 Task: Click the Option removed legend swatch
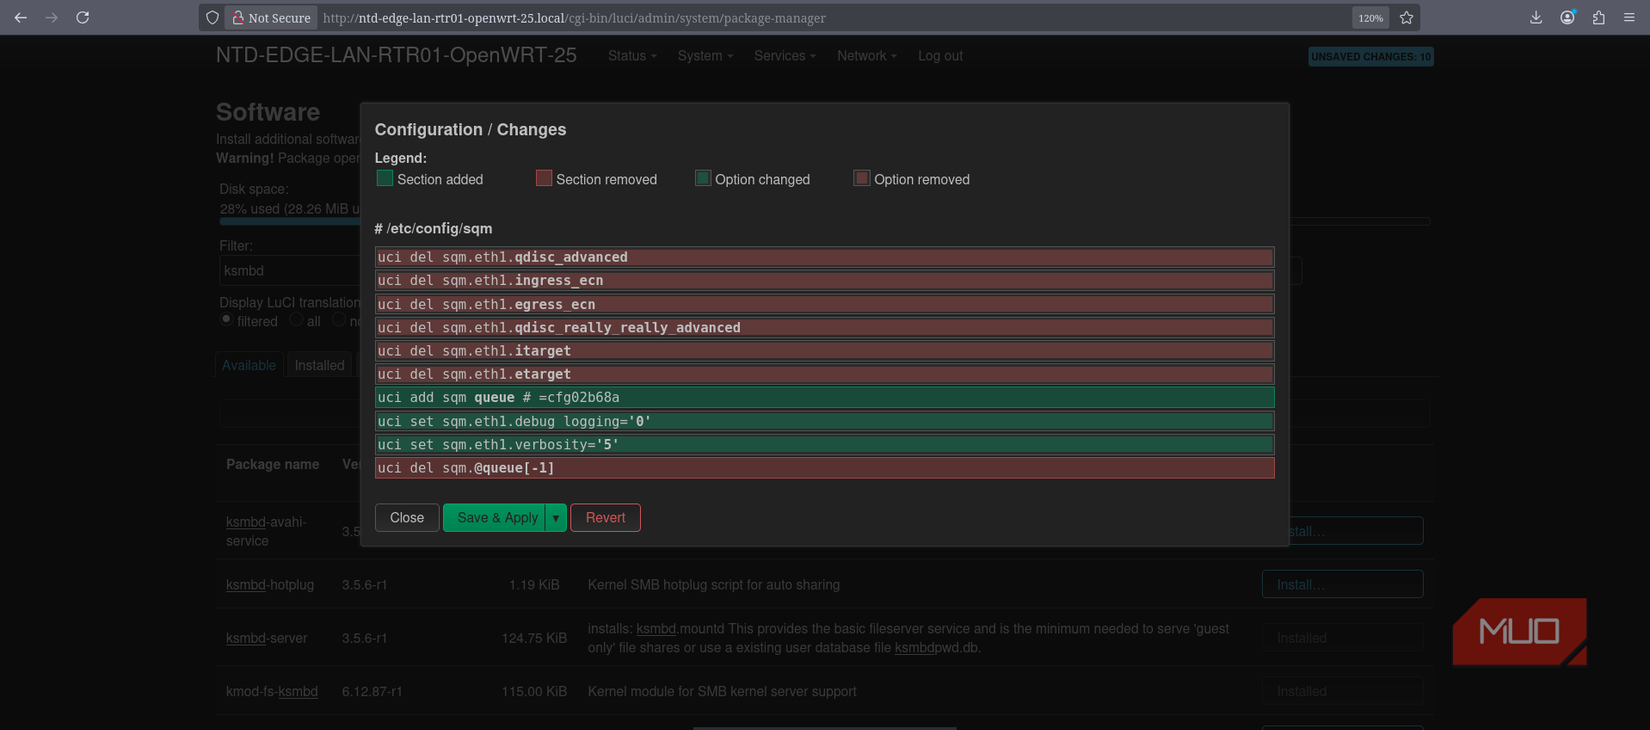pyautogui.click(x=862, y=178)
